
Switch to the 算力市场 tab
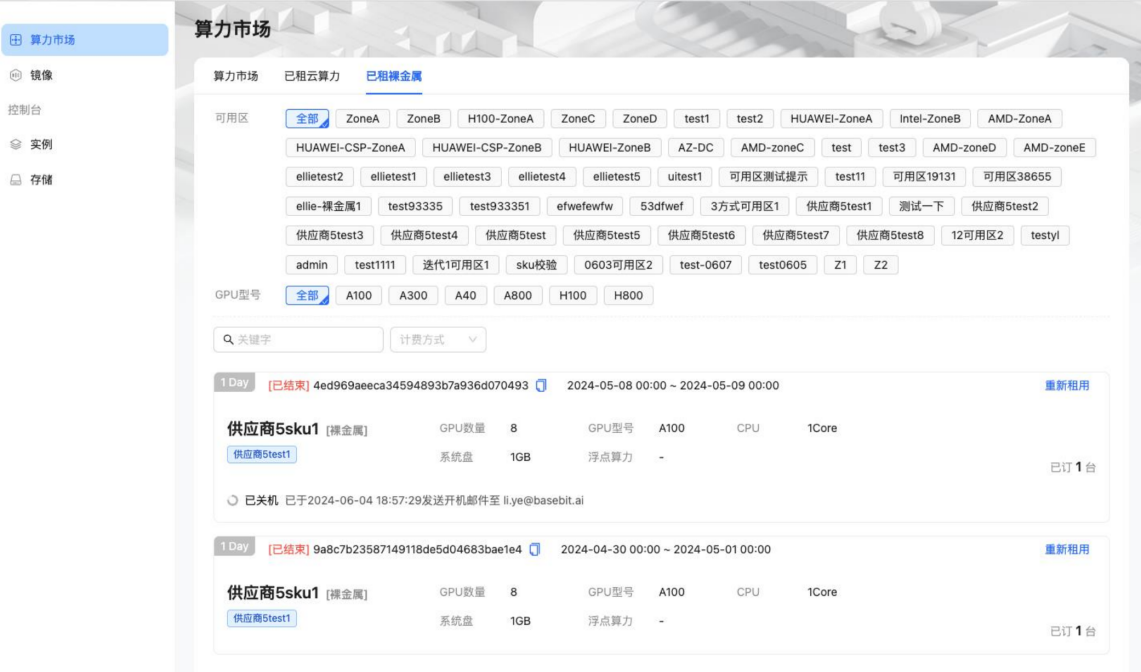(x=236, y=76)
